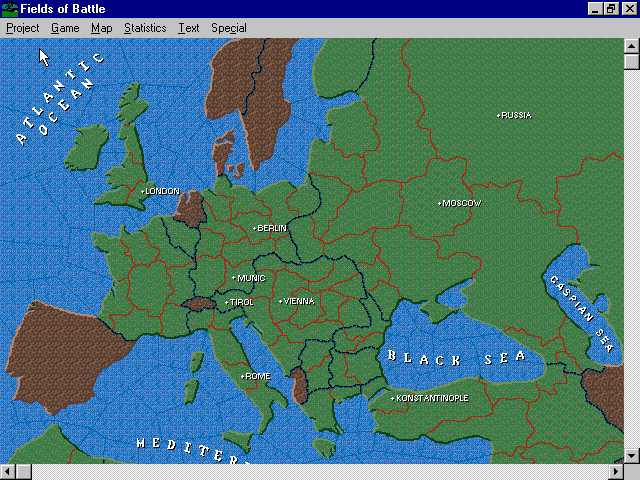This screenshot has width=640, height=480.
Task: Click the Fields of Battle title bar icon
Action: pos(10,9)
